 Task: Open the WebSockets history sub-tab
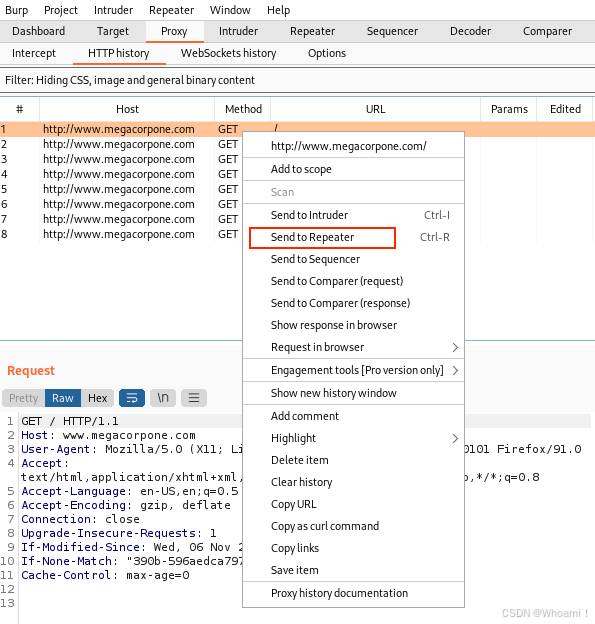tap(228, 53)
